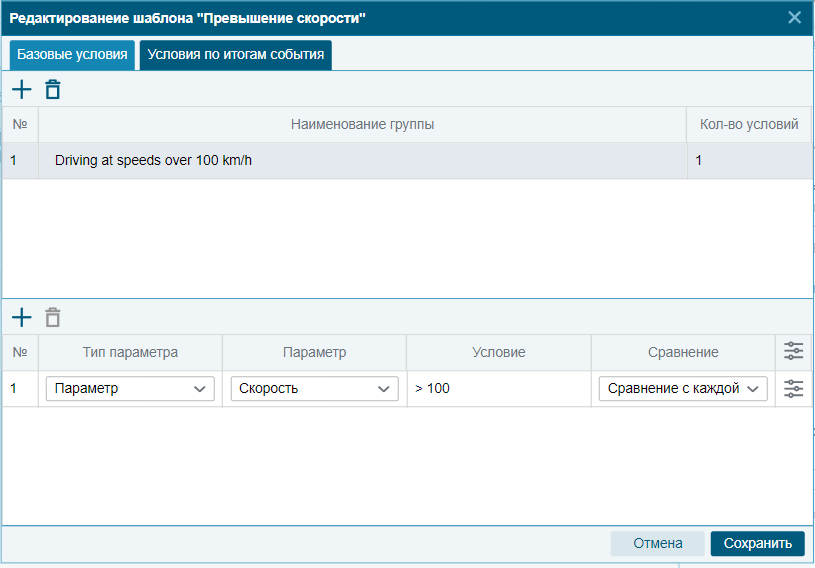Delete the selected group via the upper trash icon
Image resolution: width=815 pixels, height=568 pixels.
click(x=53, y=90)
